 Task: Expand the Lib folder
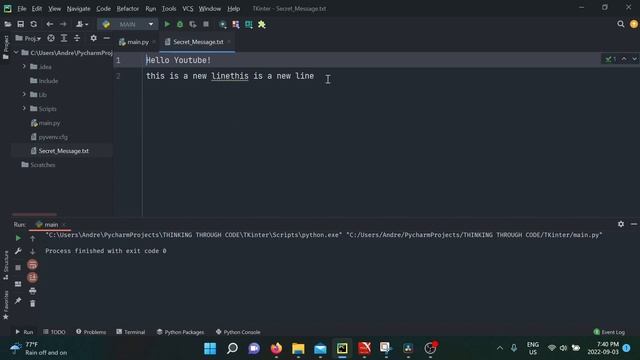coord(24,94)
